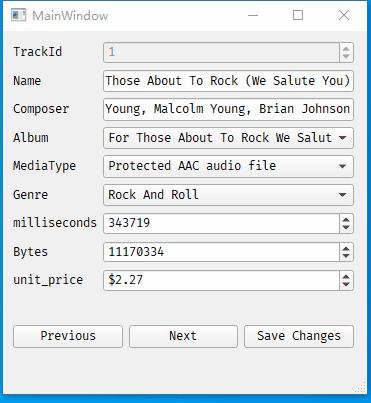This screenshot has height=403, width=371.
Task: Click the MainWindow app icon in title bar
Action: (18, 15)
